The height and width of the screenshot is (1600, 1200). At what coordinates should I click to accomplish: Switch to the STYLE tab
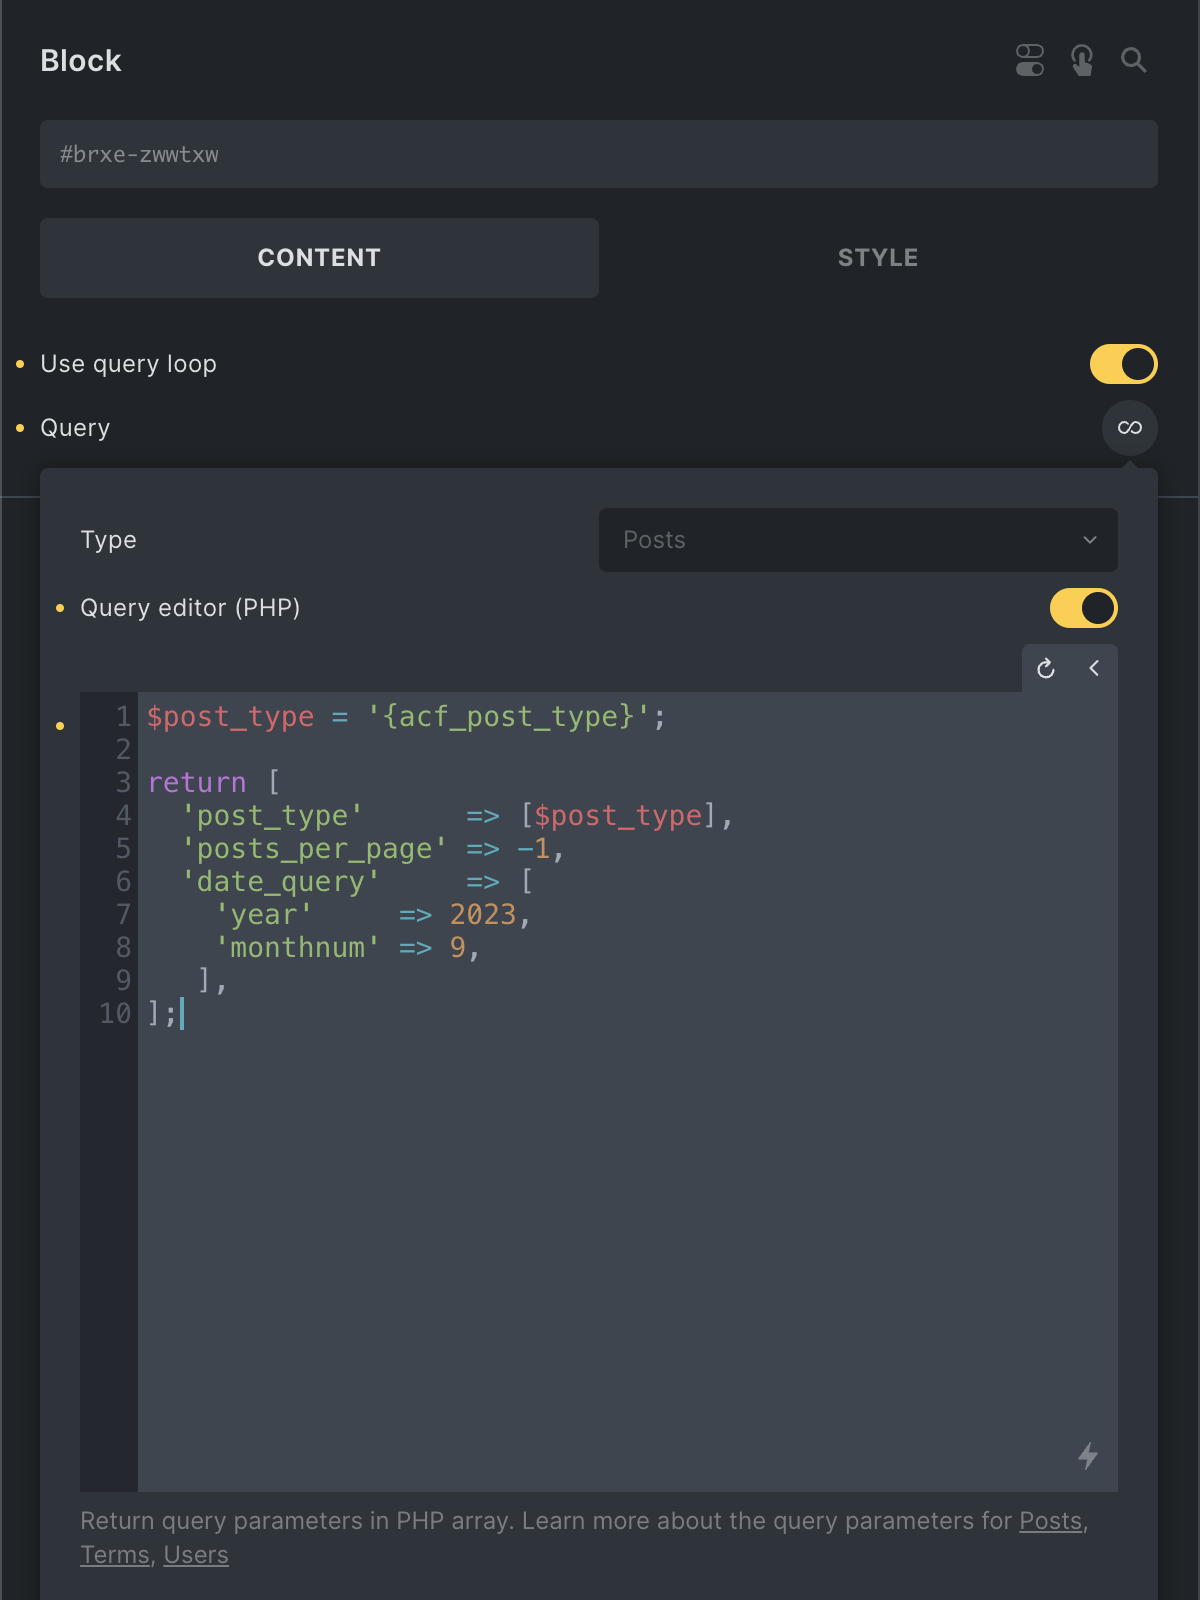[x=877, y=258]
